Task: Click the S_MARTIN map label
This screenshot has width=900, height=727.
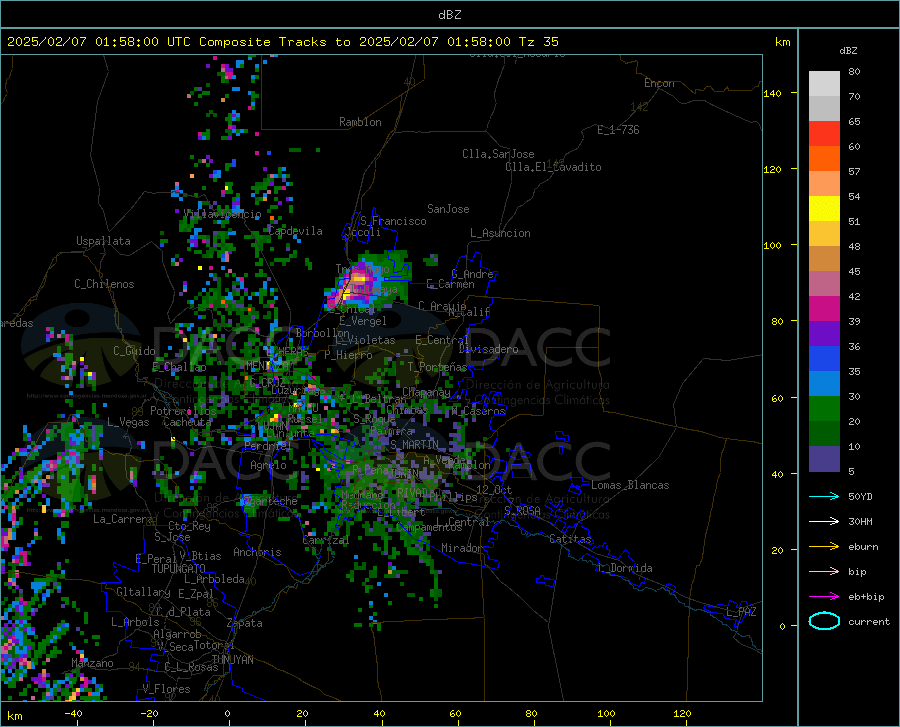Action: point(414,445)
